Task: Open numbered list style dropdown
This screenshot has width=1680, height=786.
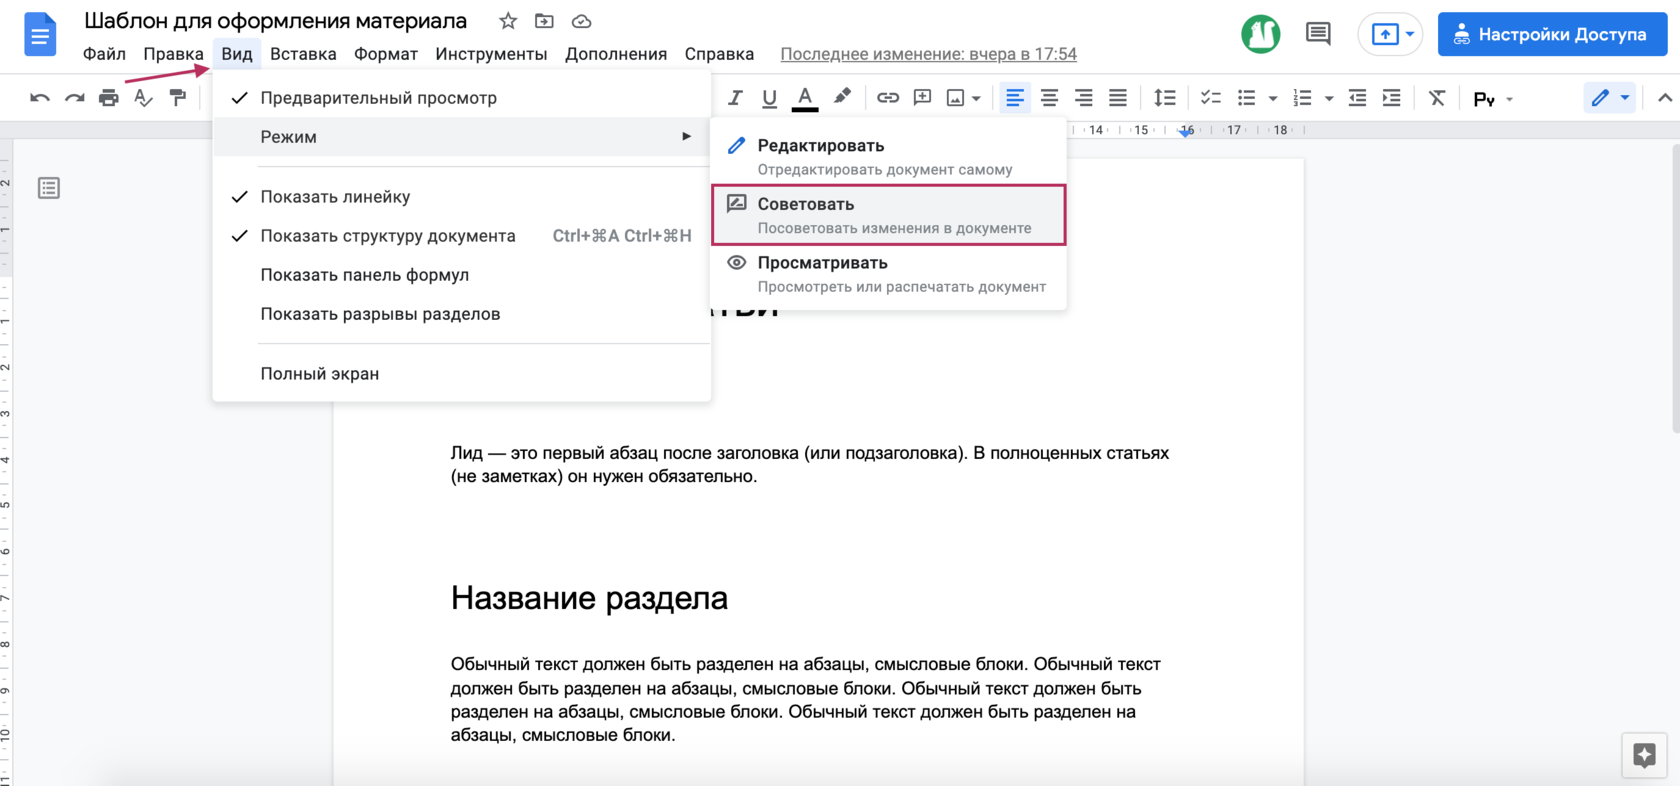Action: (1328, 98)
